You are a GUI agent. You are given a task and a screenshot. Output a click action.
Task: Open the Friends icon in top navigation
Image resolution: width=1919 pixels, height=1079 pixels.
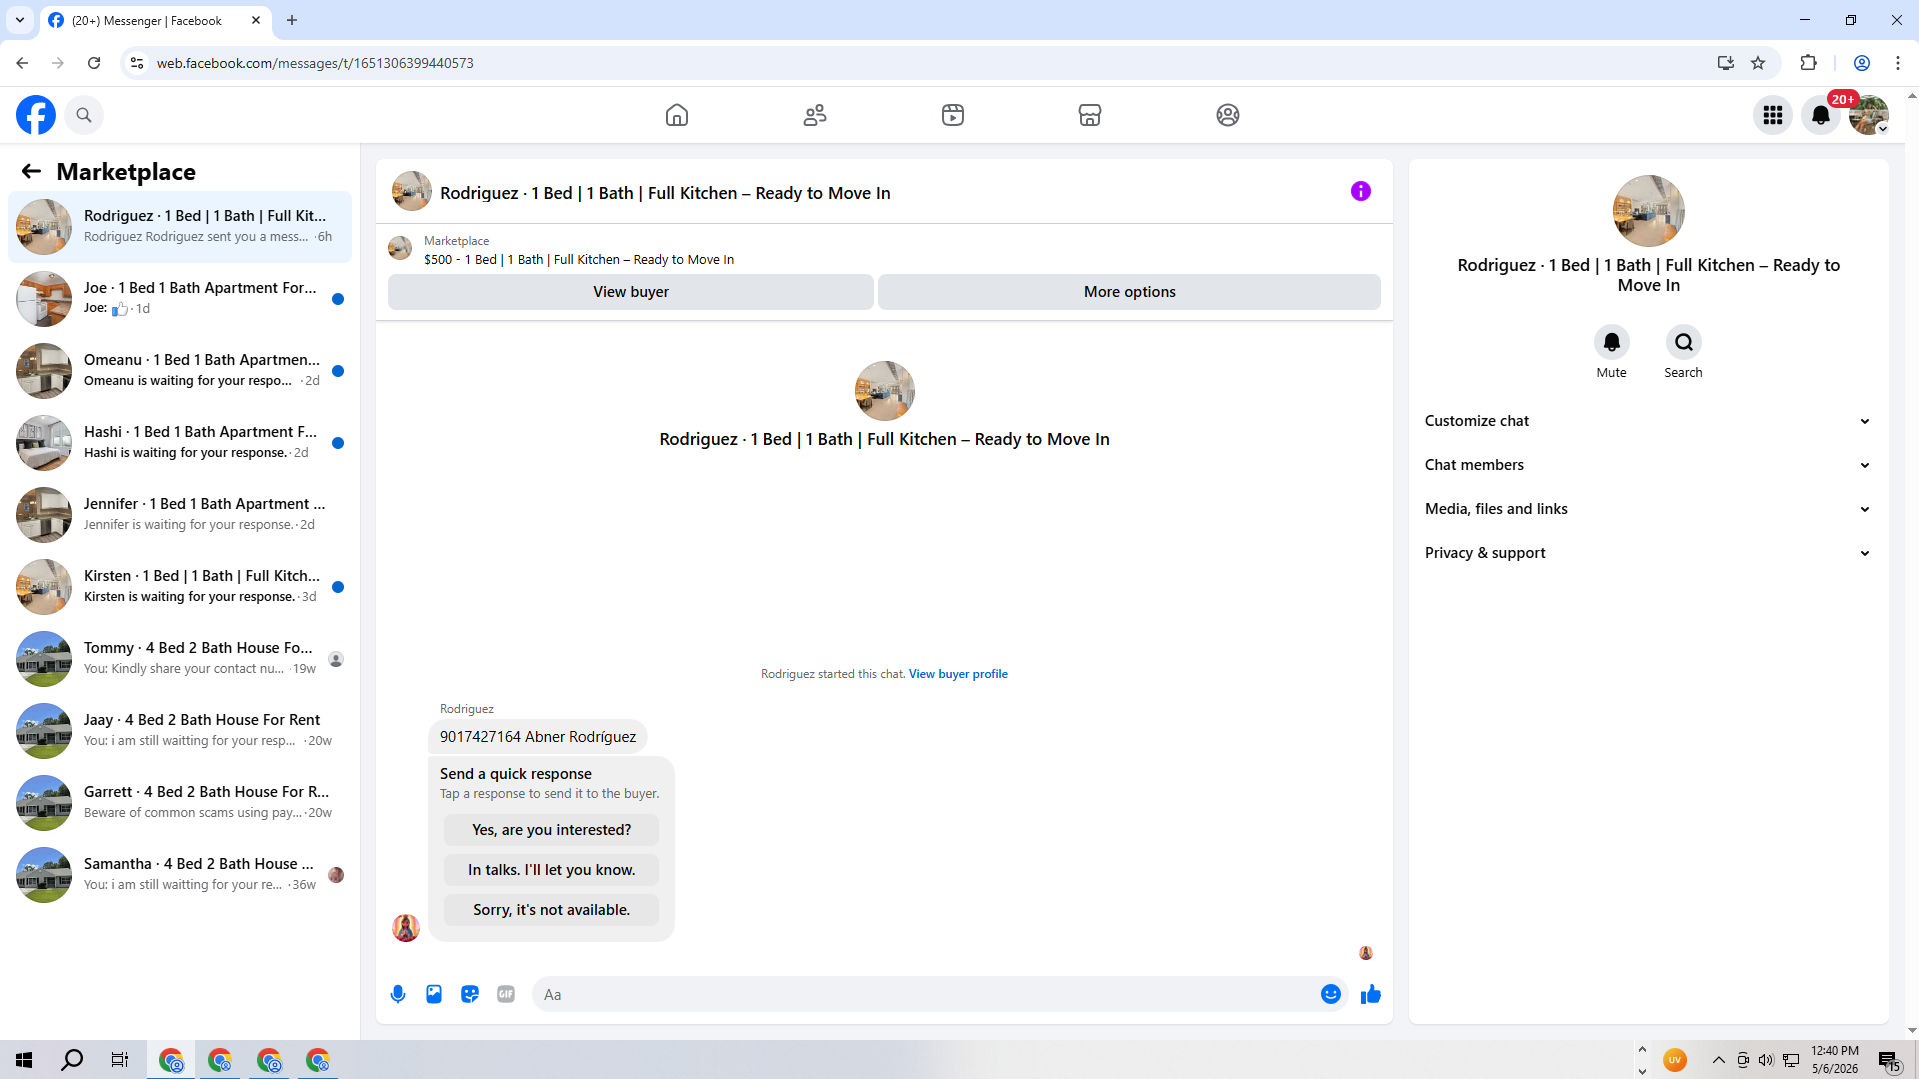(815, 115)
